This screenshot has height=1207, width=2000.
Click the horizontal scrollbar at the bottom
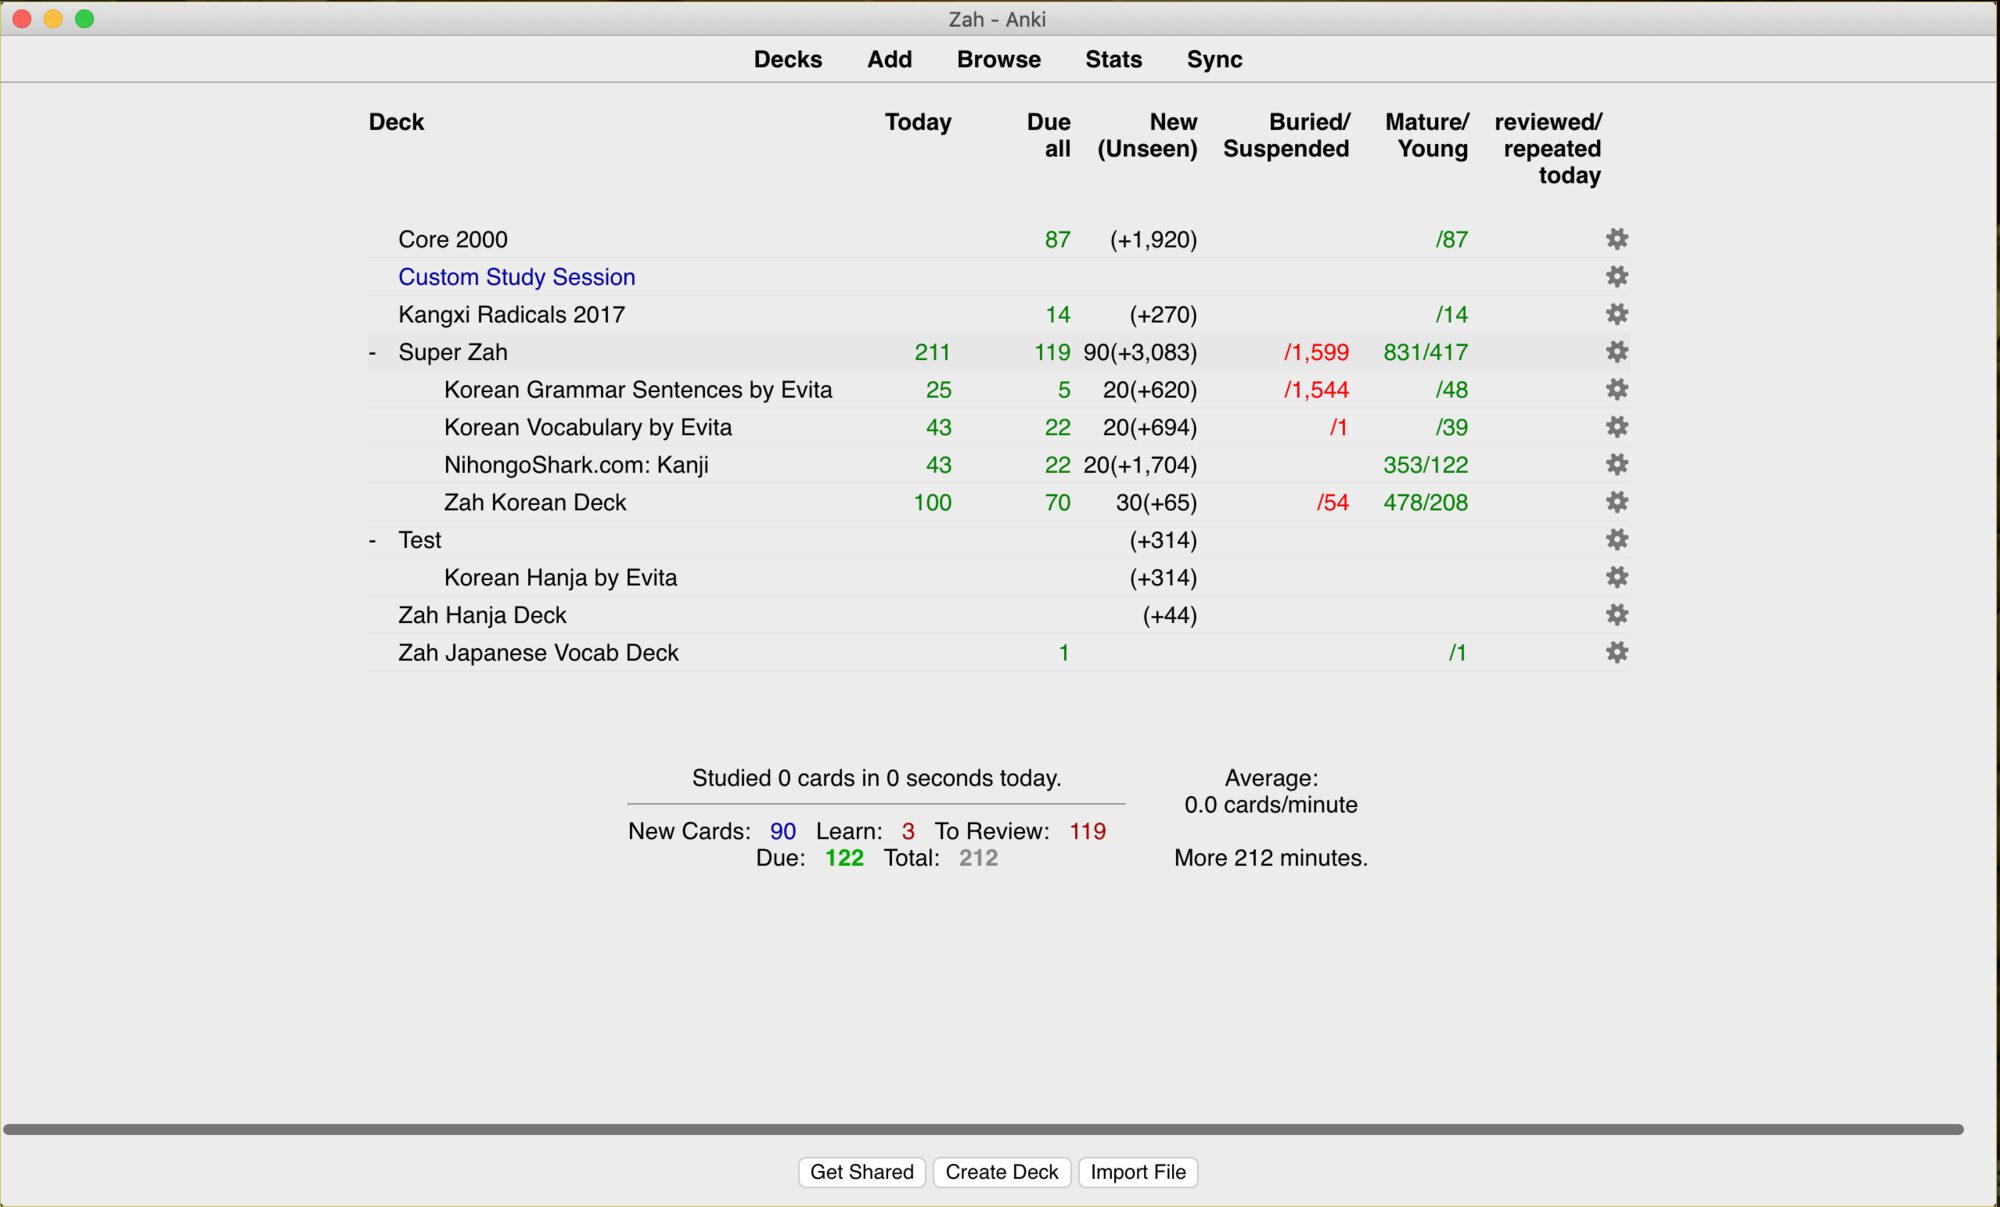[983, 1129]
